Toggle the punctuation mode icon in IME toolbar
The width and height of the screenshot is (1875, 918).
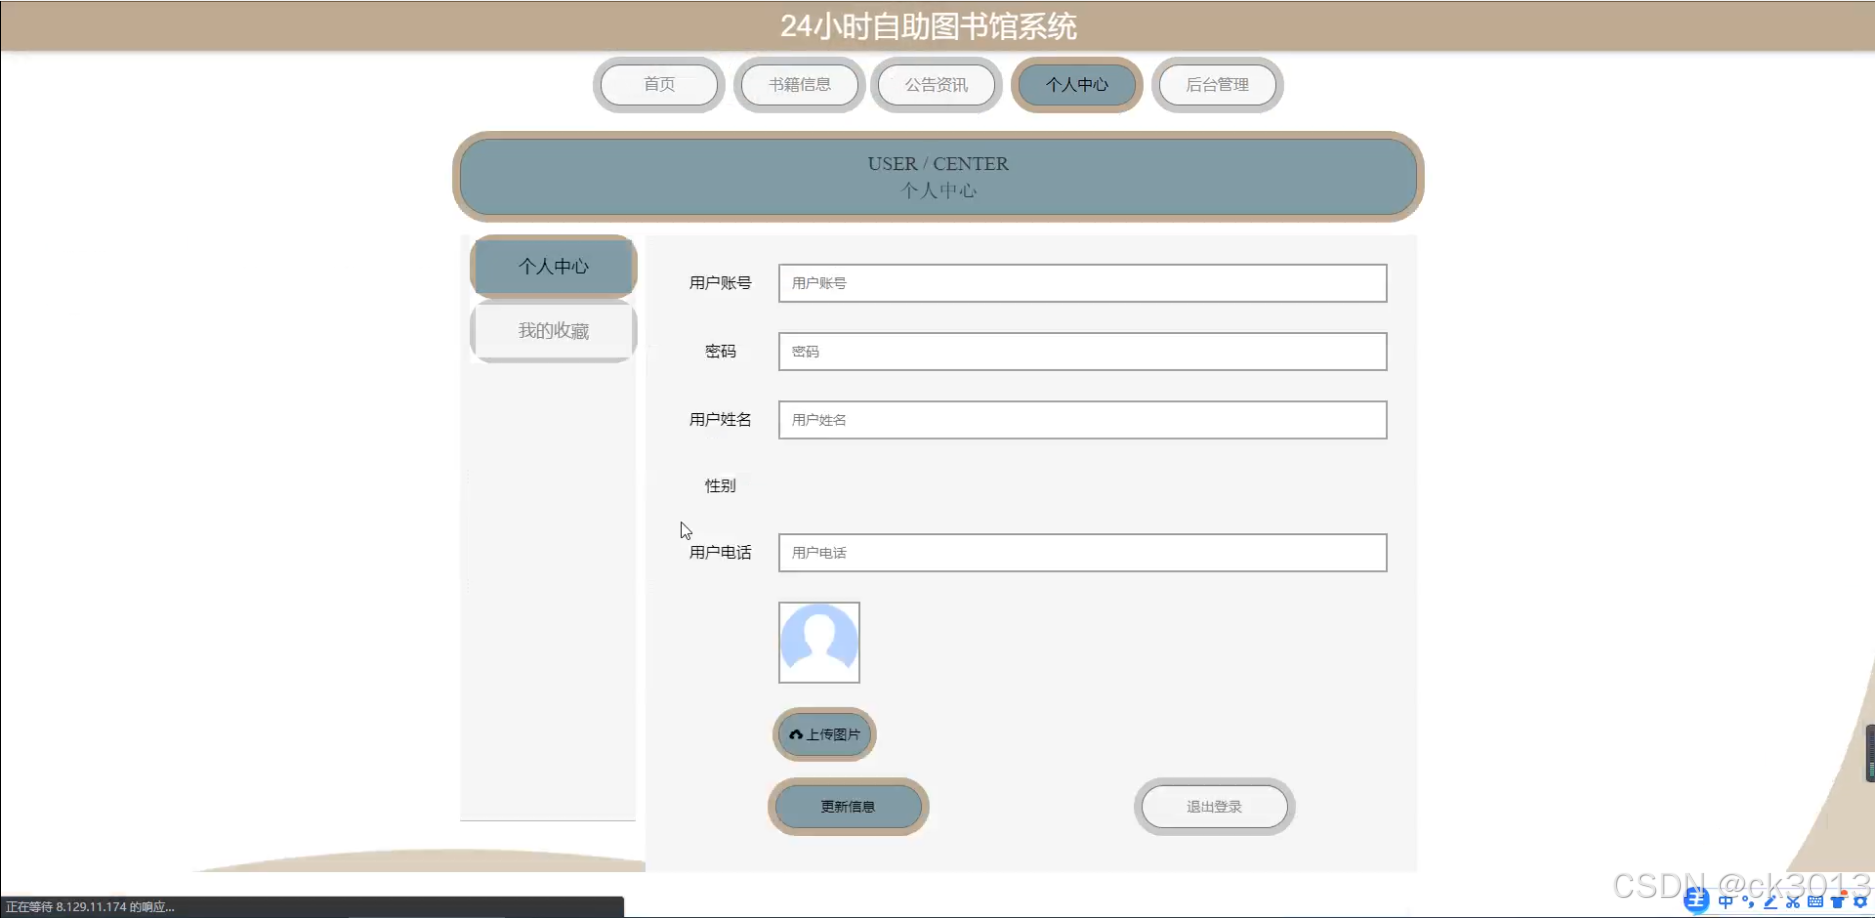(1748, 901)
